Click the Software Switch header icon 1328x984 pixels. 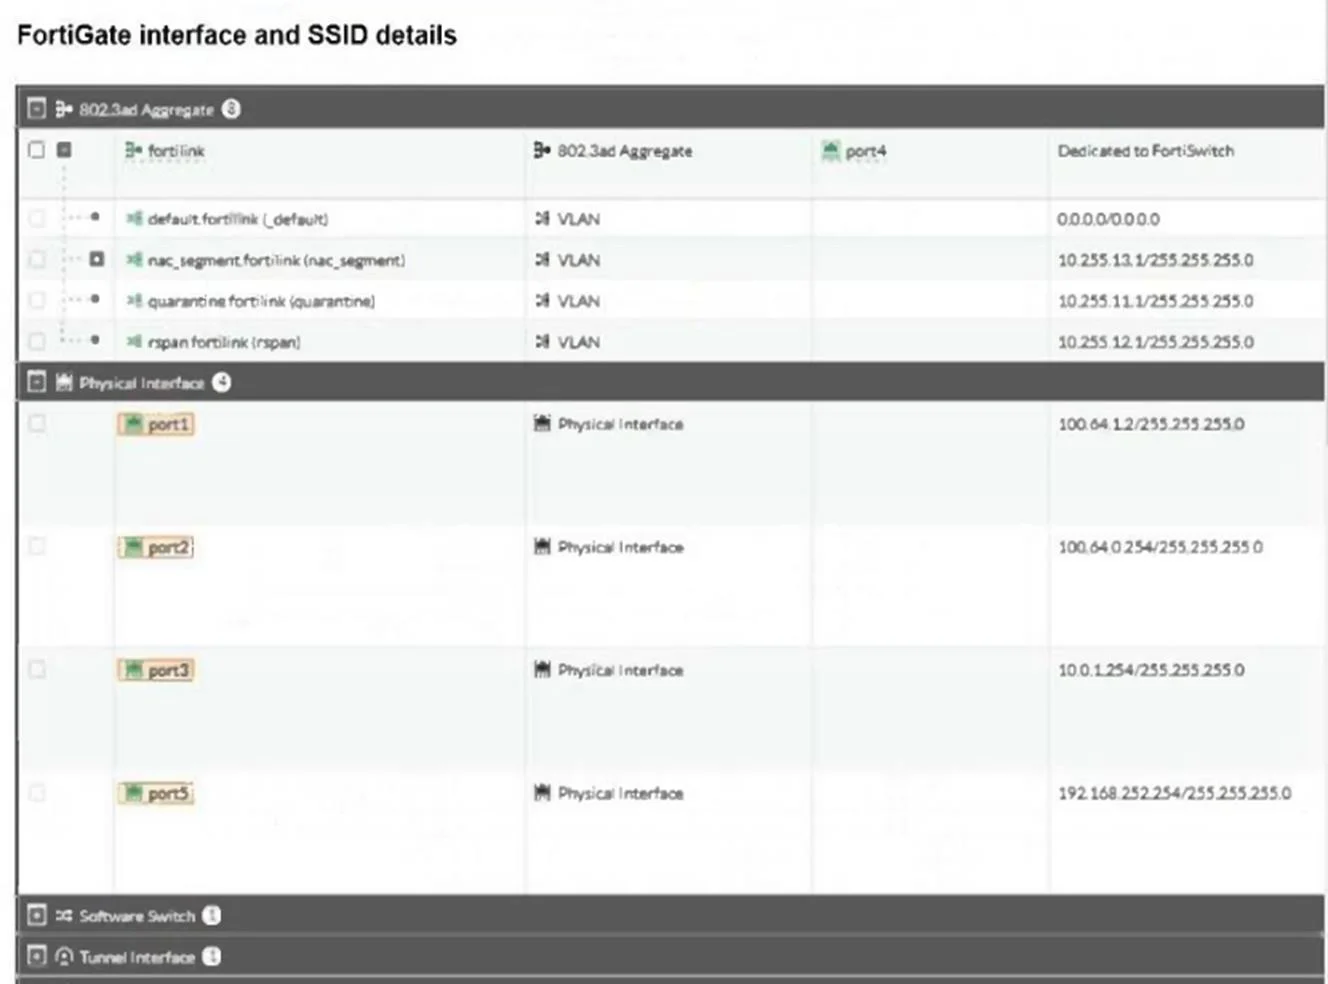[64, 915]
